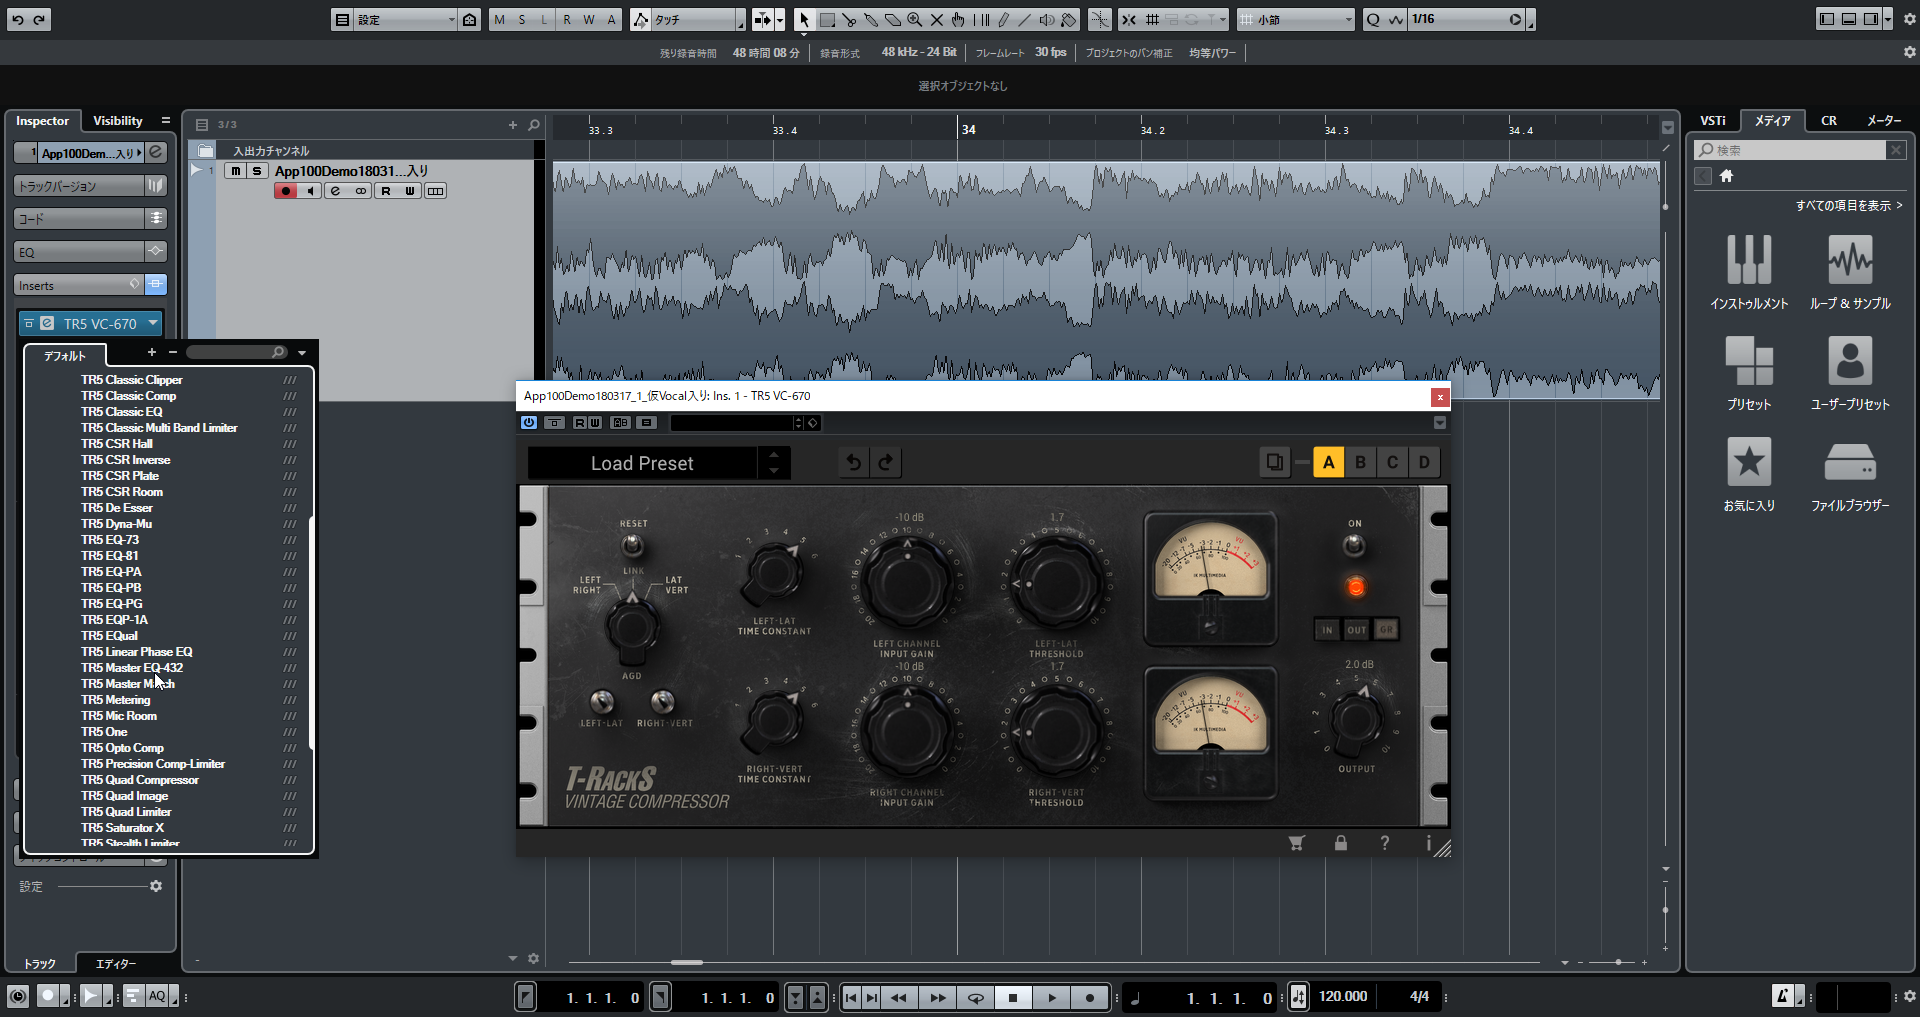Select the Draw pencil tool
Image resolution: width=1920 pixels, height=1017 pixels.
coord(1003,19)
